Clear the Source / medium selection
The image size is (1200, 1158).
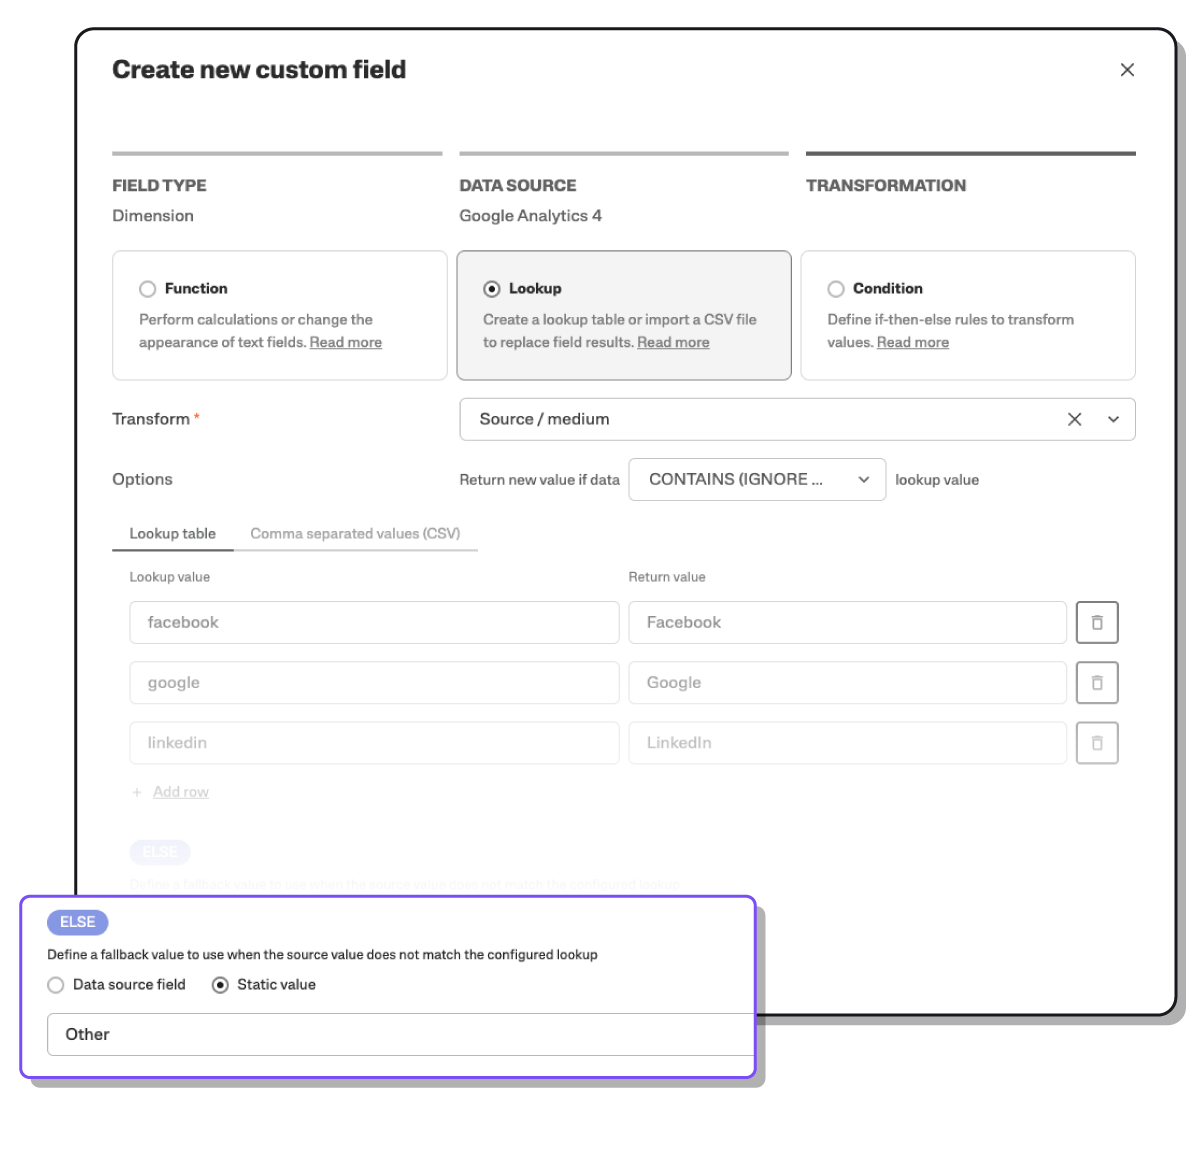click(1074, 420)
